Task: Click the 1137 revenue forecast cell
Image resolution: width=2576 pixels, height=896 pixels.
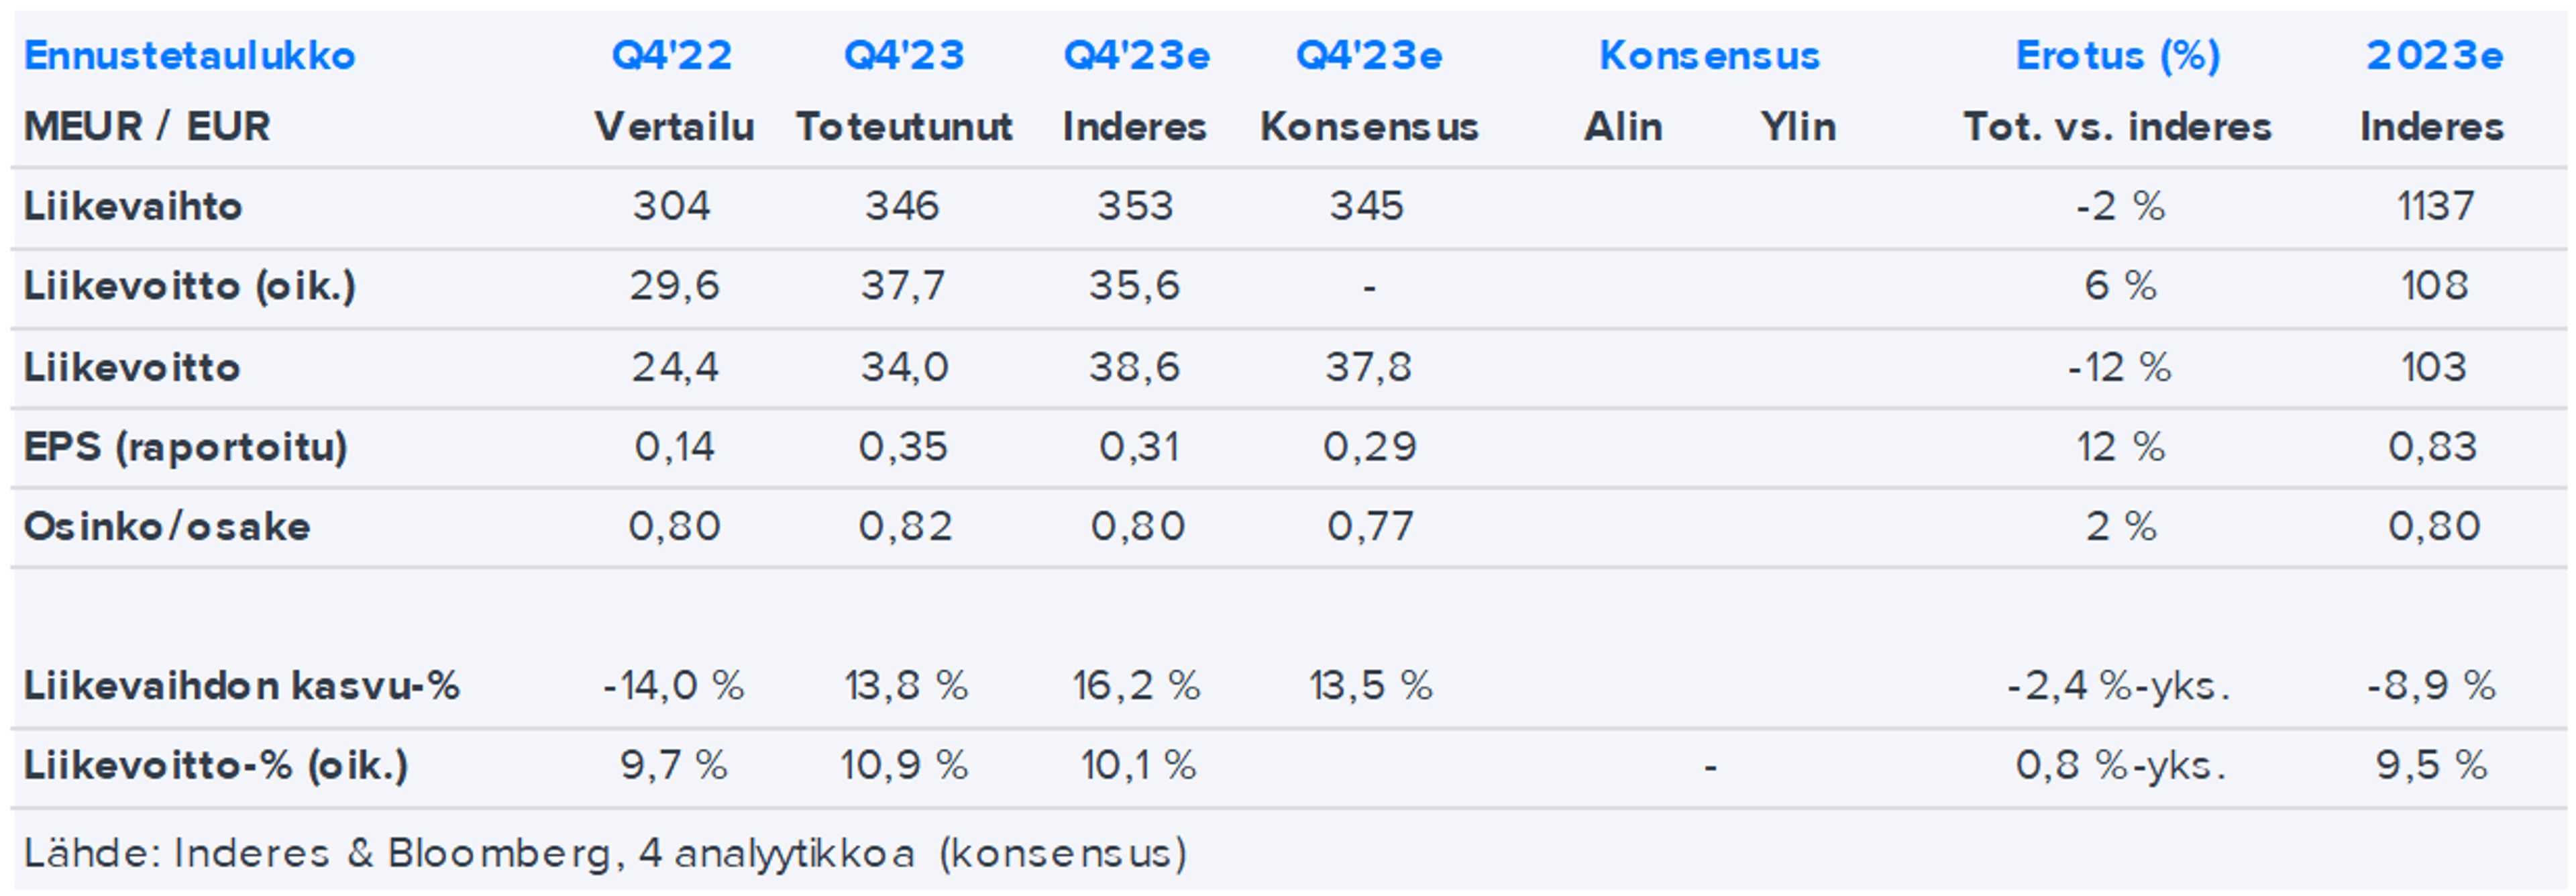Action: click(2434, 206)
